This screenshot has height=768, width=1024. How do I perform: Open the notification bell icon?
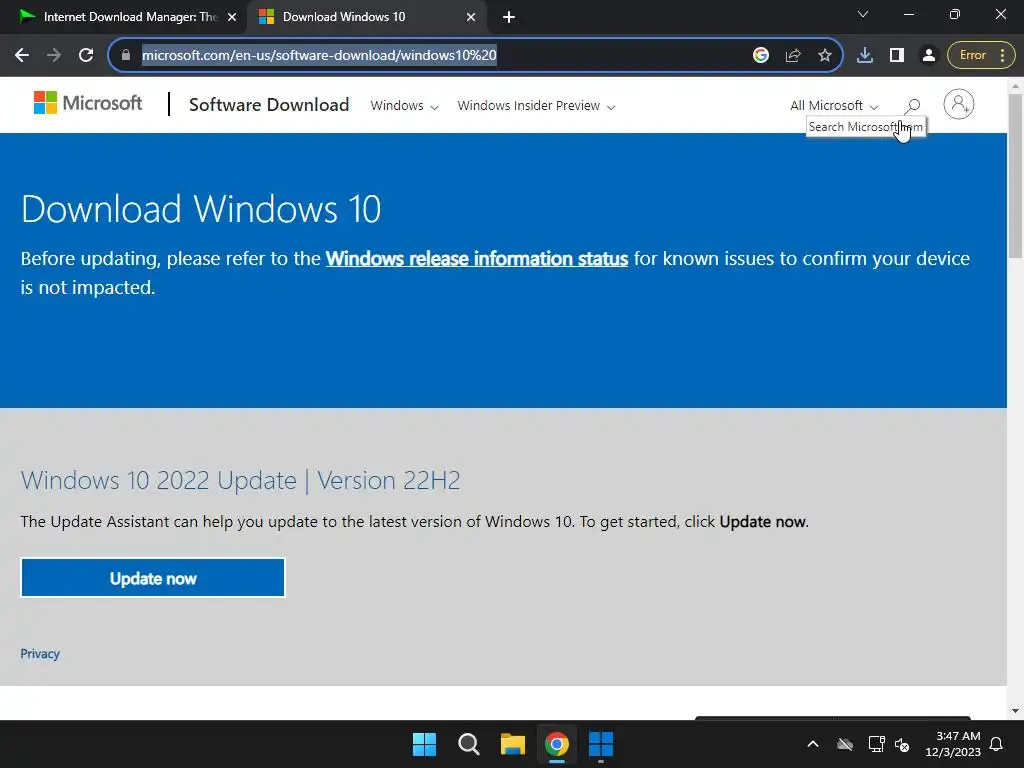point(997,744)
